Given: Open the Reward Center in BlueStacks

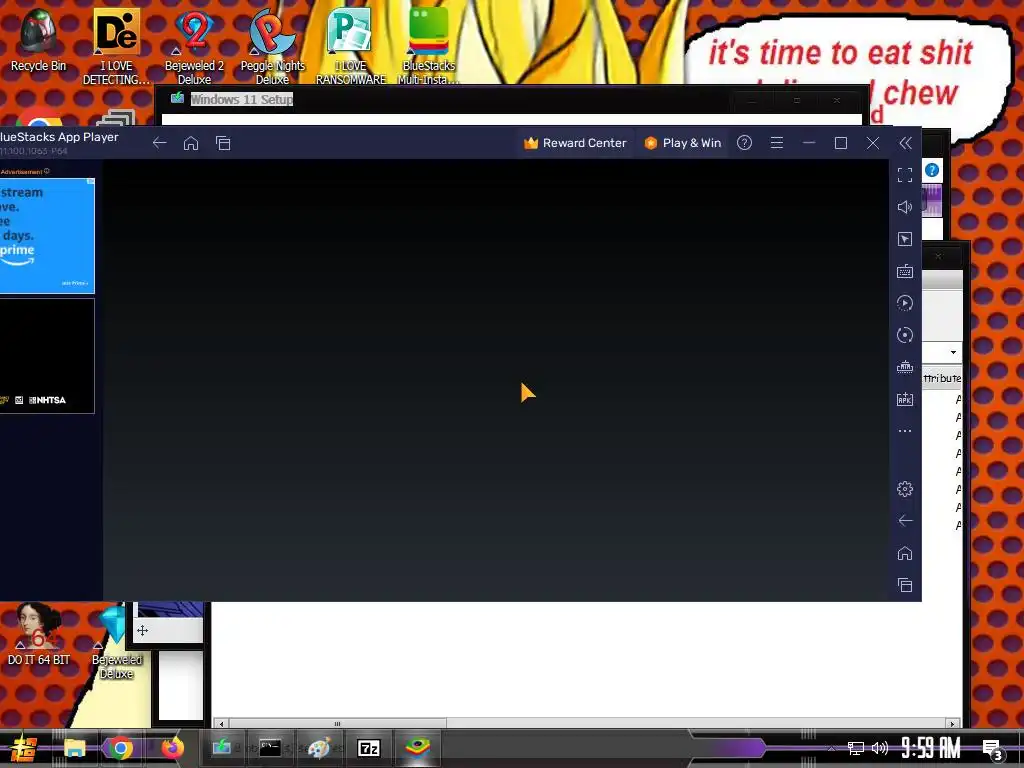Looking at the screenshot, I should 575,143.
